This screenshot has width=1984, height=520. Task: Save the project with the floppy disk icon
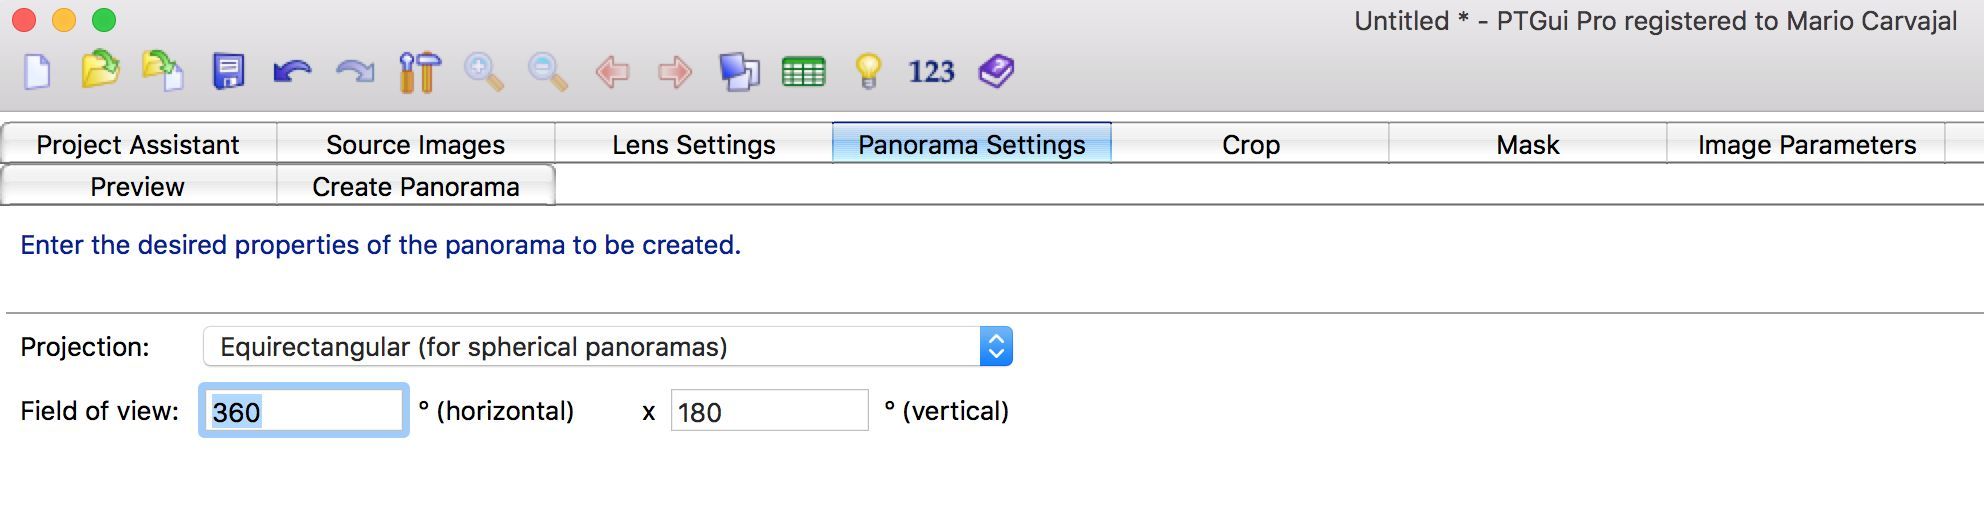click(x=228, y=72)
